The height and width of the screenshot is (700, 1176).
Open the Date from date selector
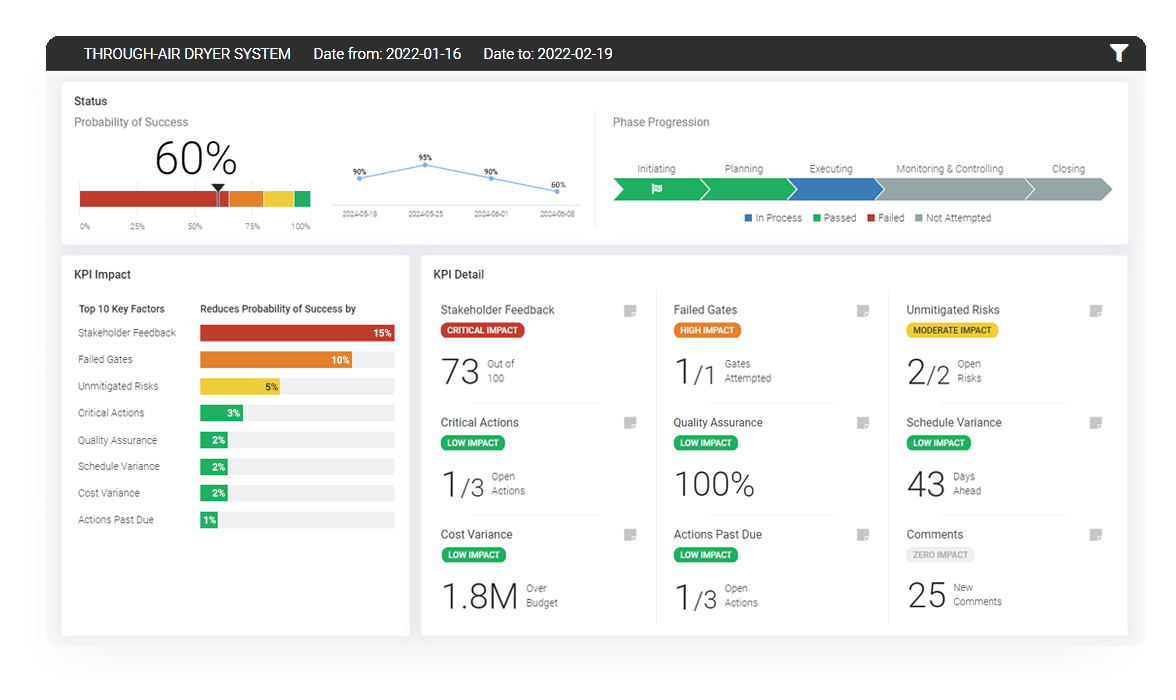click(389, 53)
